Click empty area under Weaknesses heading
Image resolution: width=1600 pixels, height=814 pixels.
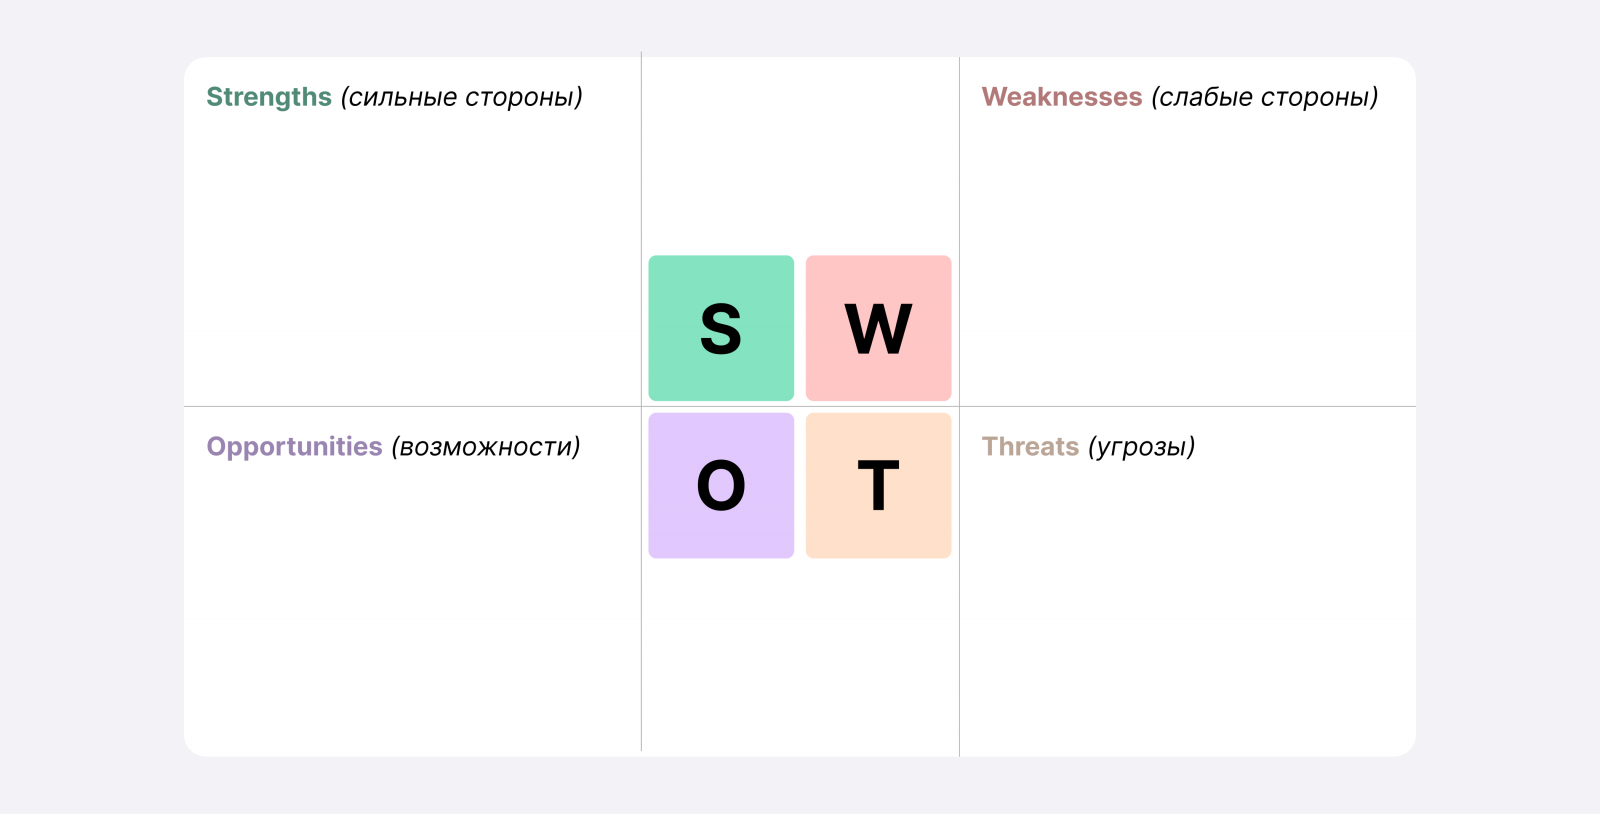point(1185,260)
